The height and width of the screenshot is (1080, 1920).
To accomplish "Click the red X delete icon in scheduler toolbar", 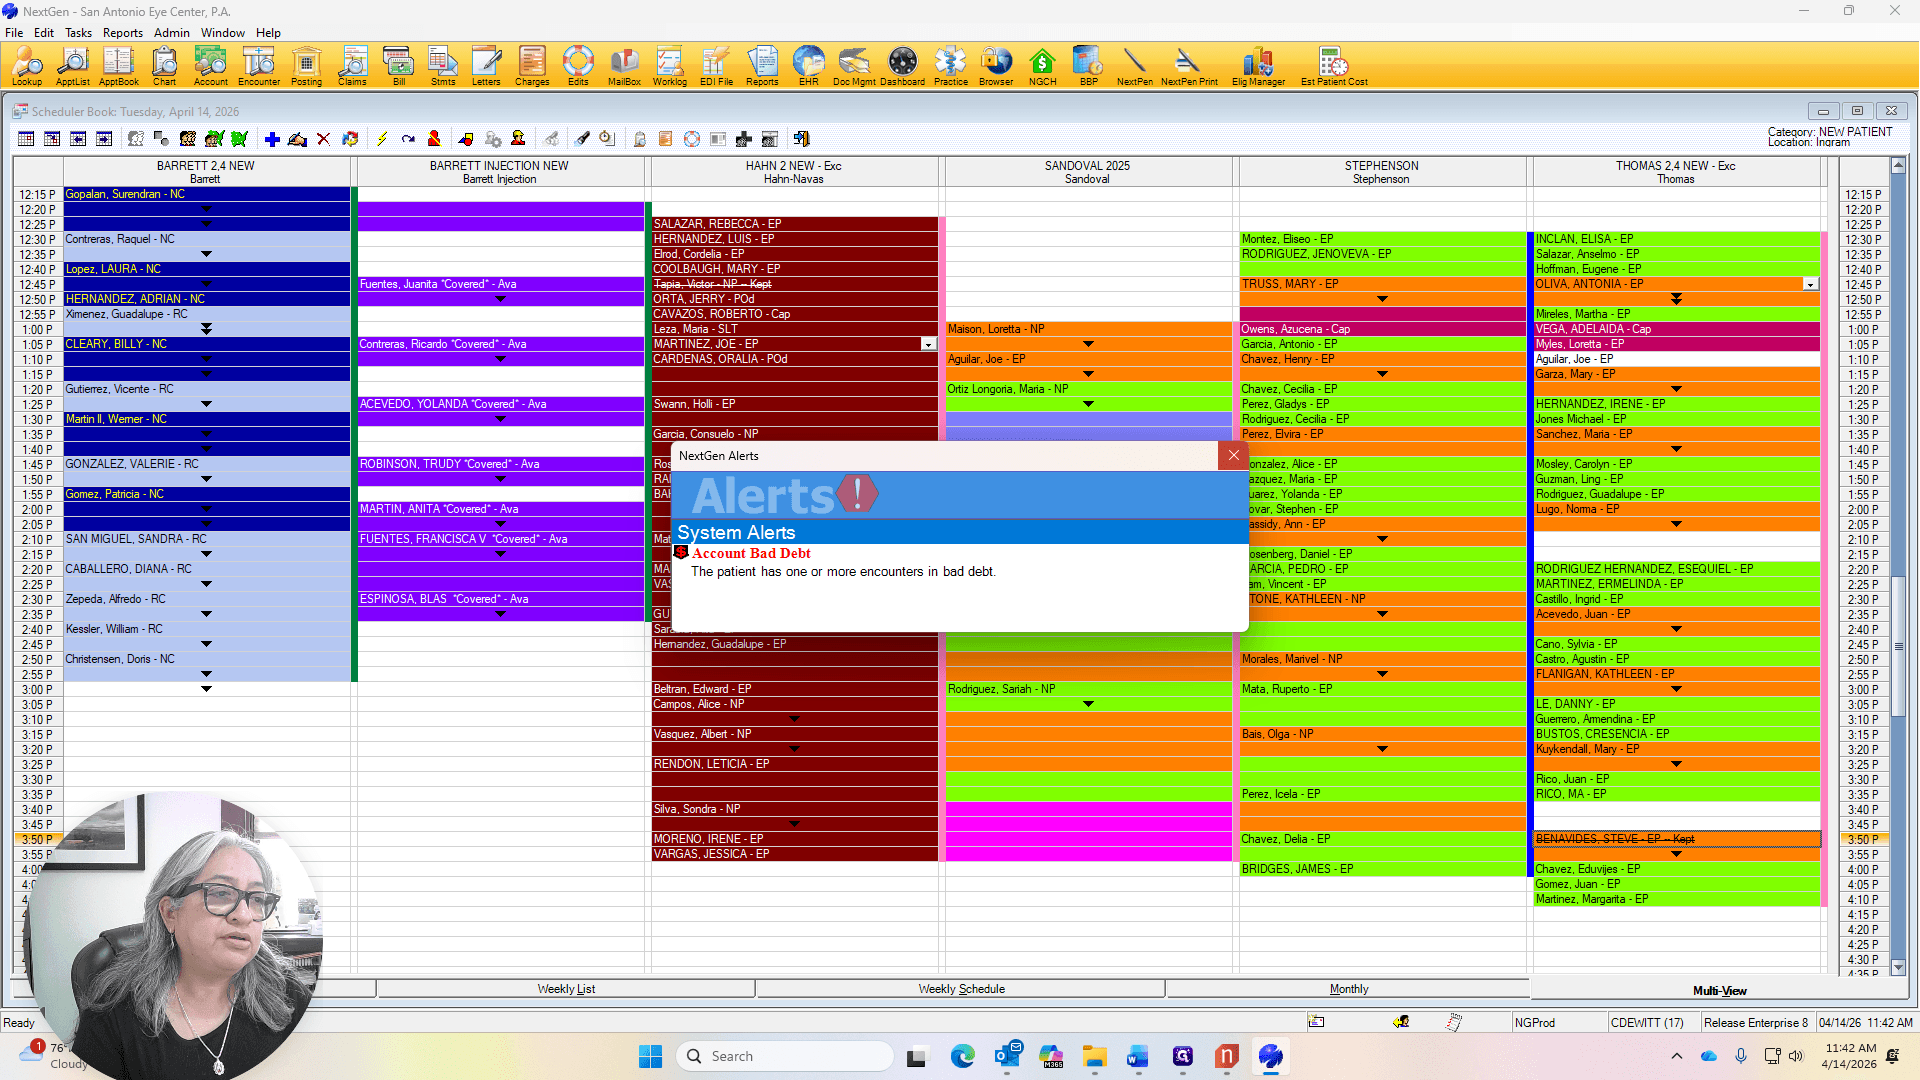I will tap(323, 139).
